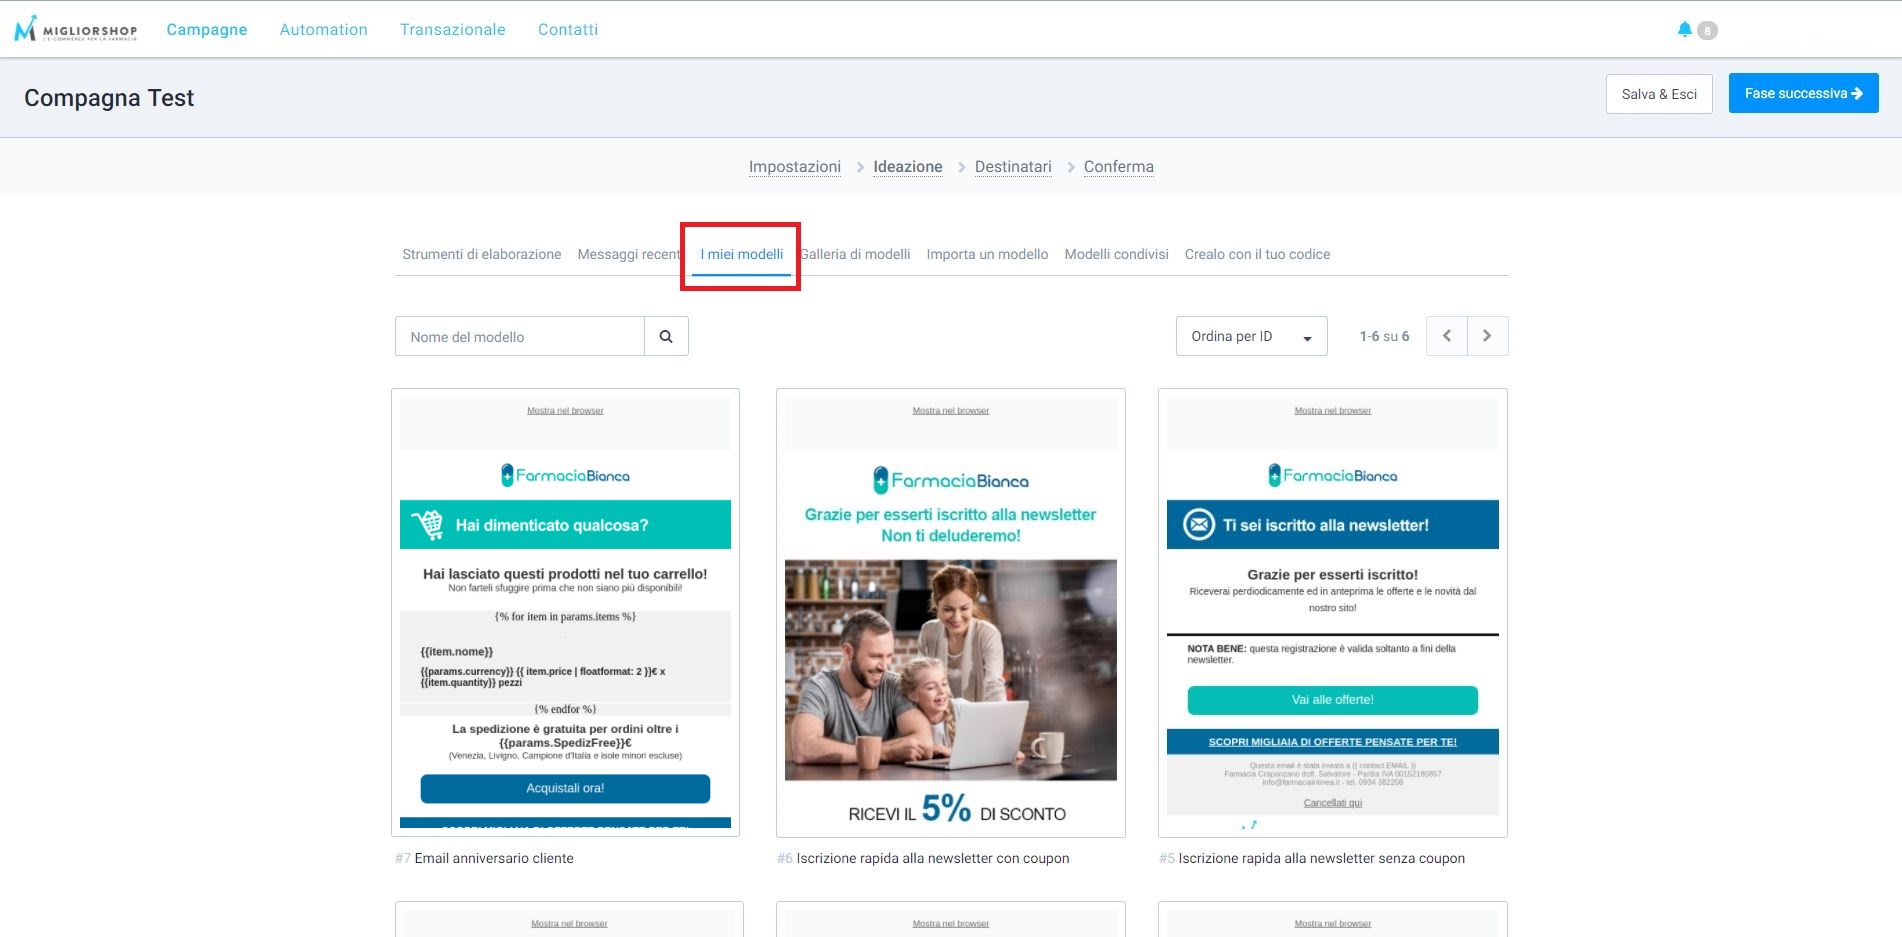The height and width of the screenshot is (937, 1902).
Task: Go to next page of templates
Action: coord(1487,336)
